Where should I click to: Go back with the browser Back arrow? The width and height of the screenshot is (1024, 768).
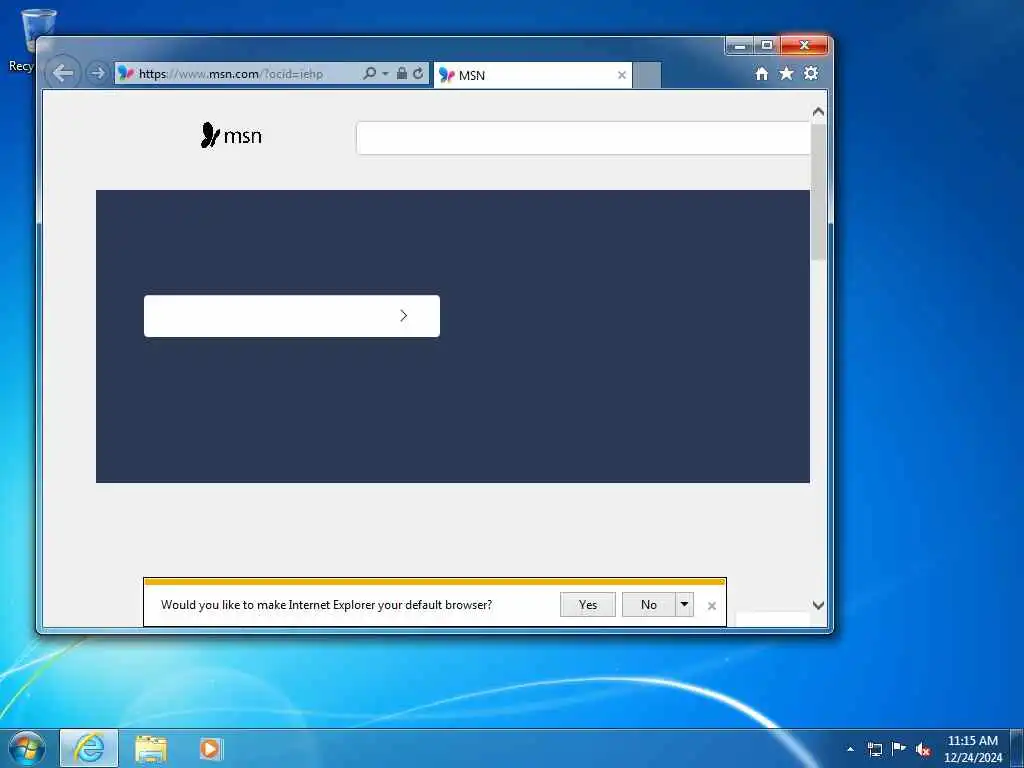coord(63,73)
